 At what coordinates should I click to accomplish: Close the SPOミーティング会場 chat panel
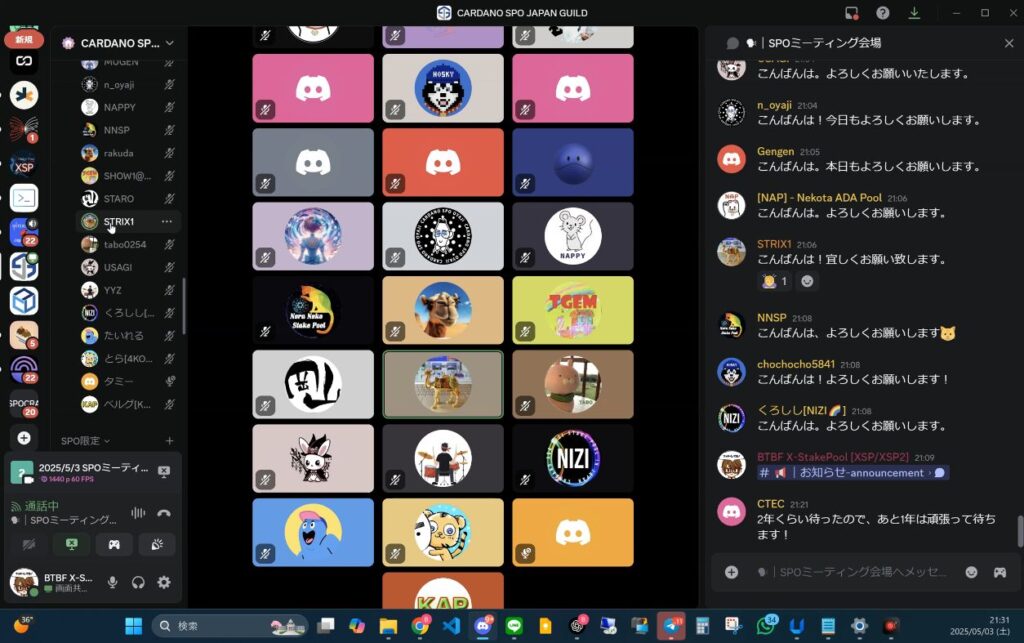1009,43
